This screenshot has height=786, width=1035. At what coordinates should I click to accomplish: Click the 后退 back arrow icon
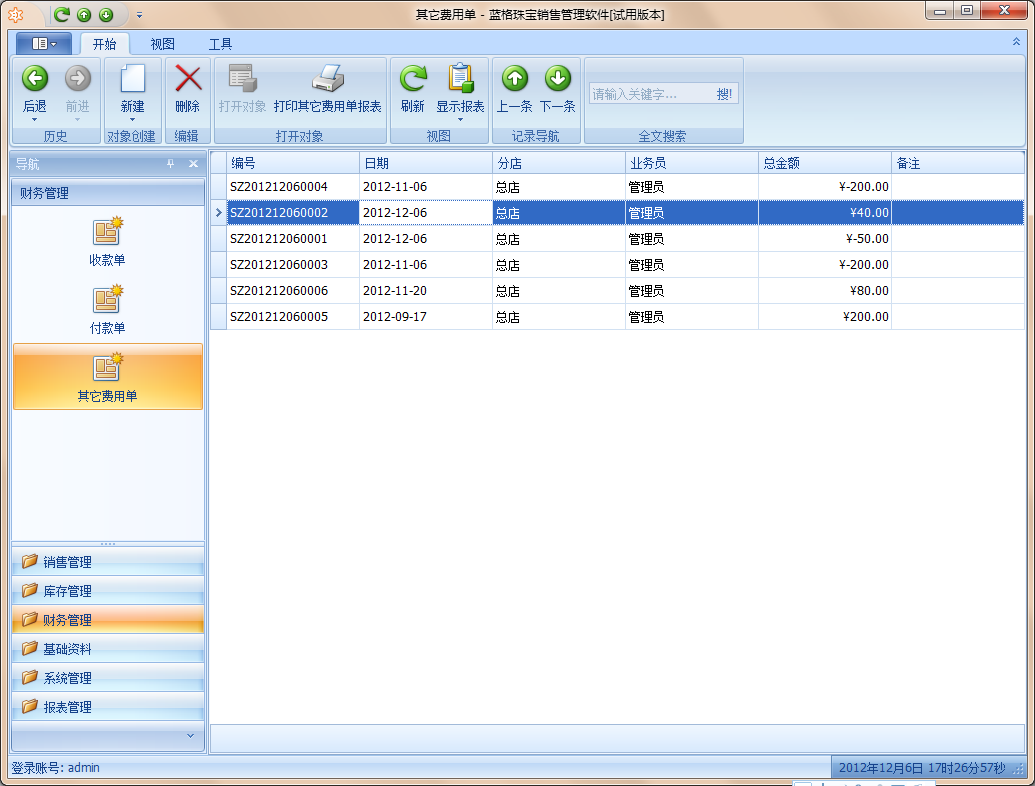click(x=35, y=79)
